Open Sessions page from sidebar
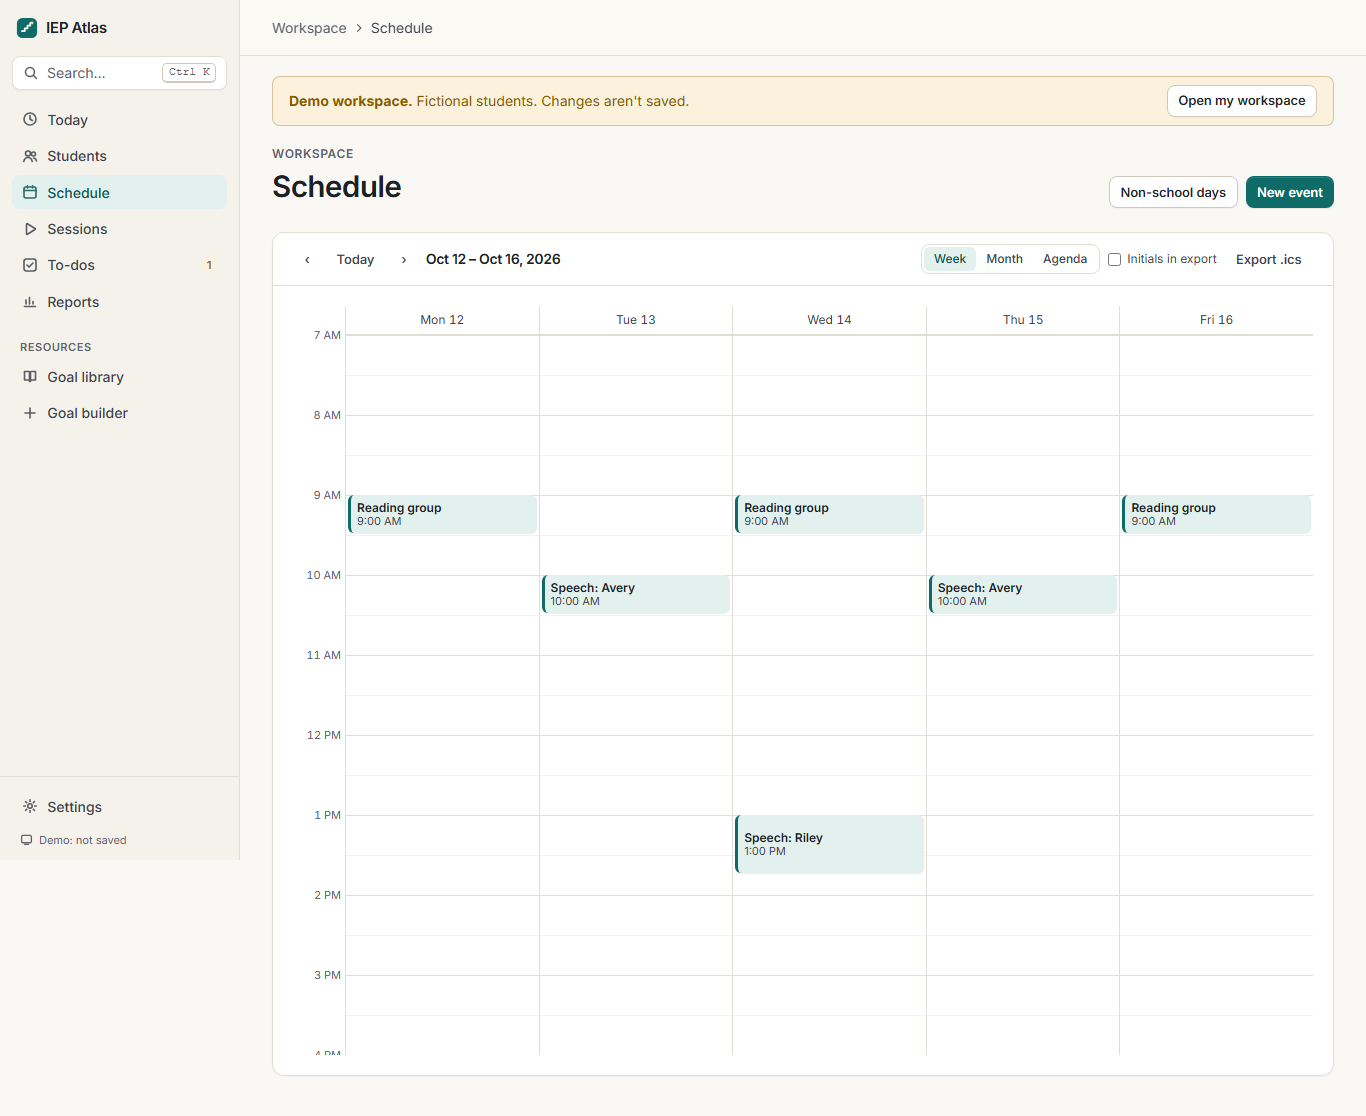Image resolution: width=1366 pixels, height=1116 pixels. pyautogui.click(x=119, y=229)
